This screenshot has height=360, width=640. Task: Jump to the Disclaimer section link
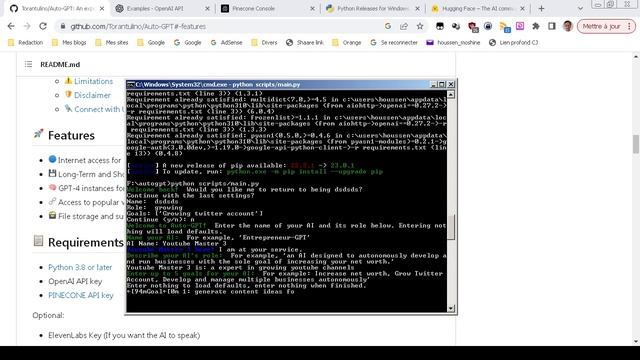coord(92,95)
